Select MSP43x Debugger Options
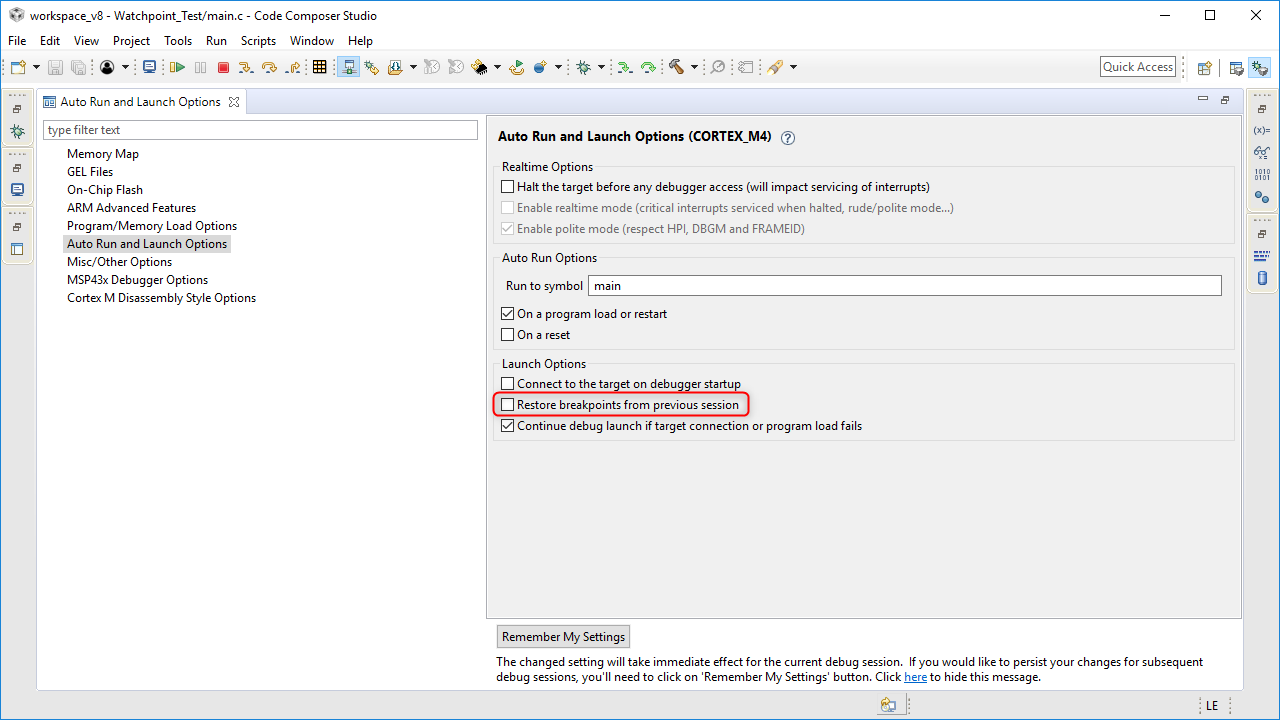1280x720 pixels. [x=138, y=280]
